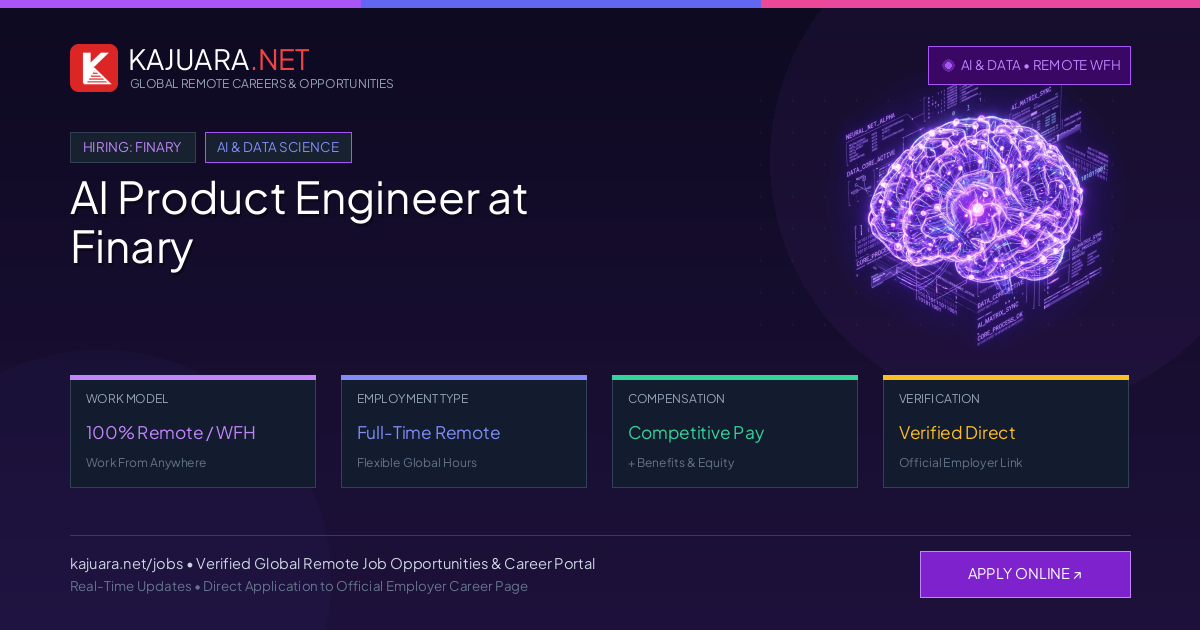Click the red Kajuara K logo icon
The width and height of the screenshot is (1200, 630).
pyautogui.click(x=94, y=68)
